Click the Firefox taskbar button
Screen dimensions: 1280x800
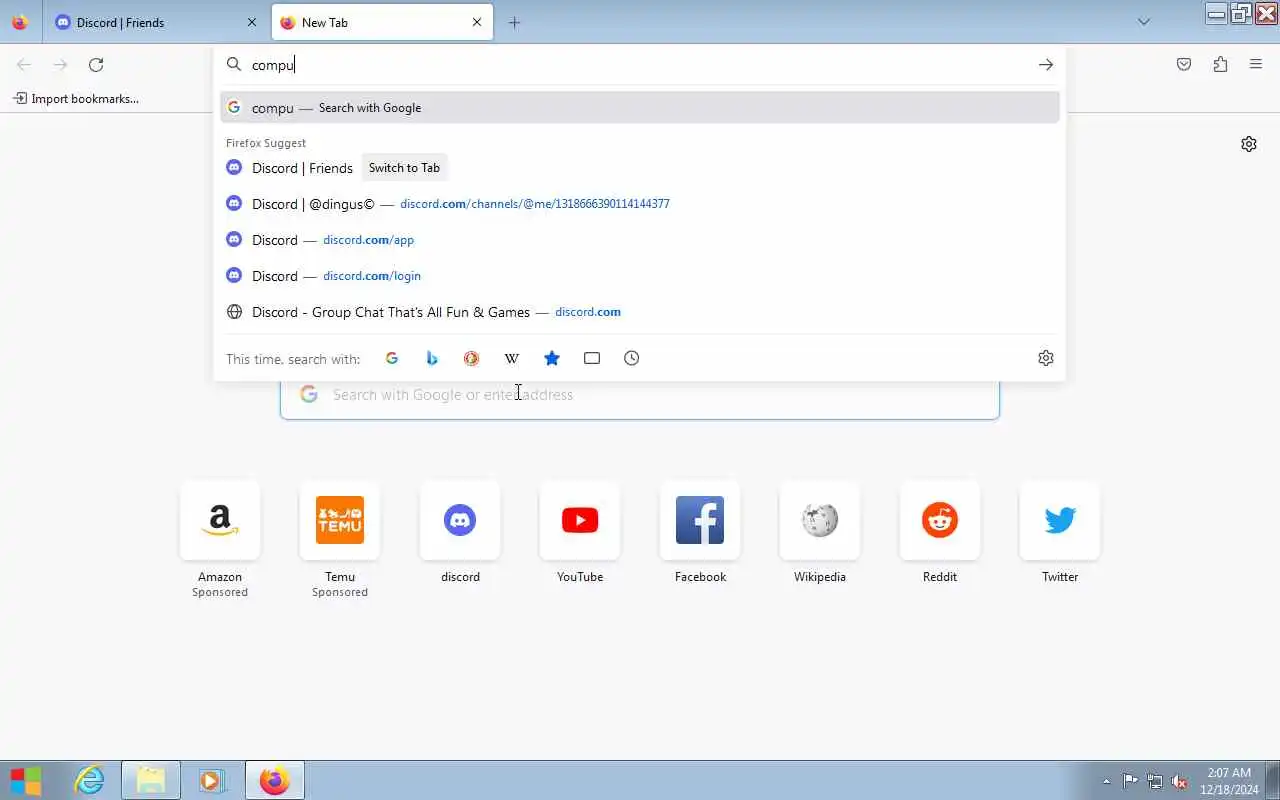[274, 780]
